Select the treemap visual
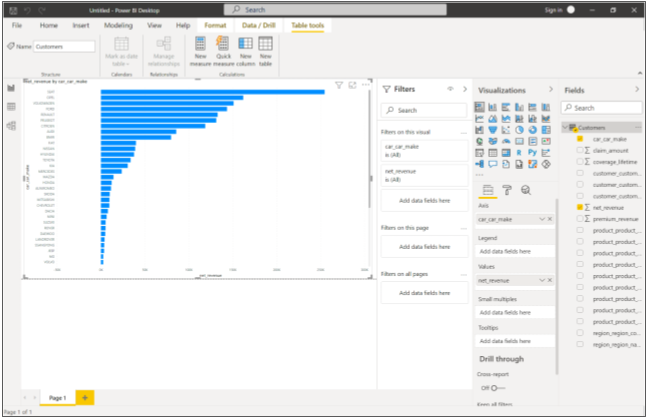The image size is (648, 419). [546, 130]
